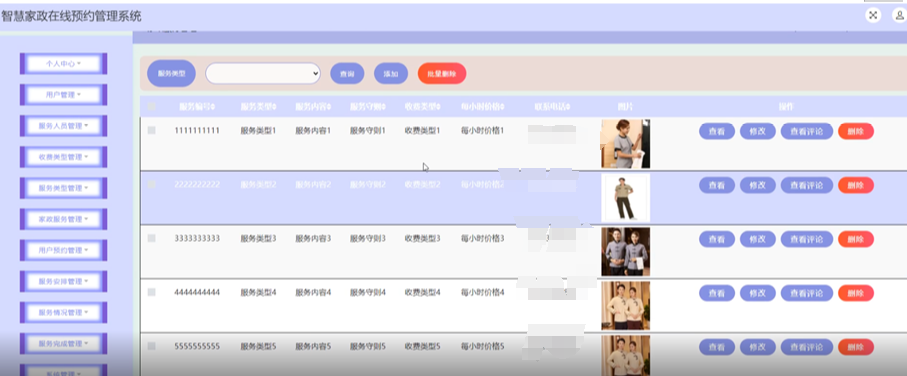Open the picture thumbnail in row 服务类型3
The width and height of the screenshot is (907, 376).
coord(625,252)
